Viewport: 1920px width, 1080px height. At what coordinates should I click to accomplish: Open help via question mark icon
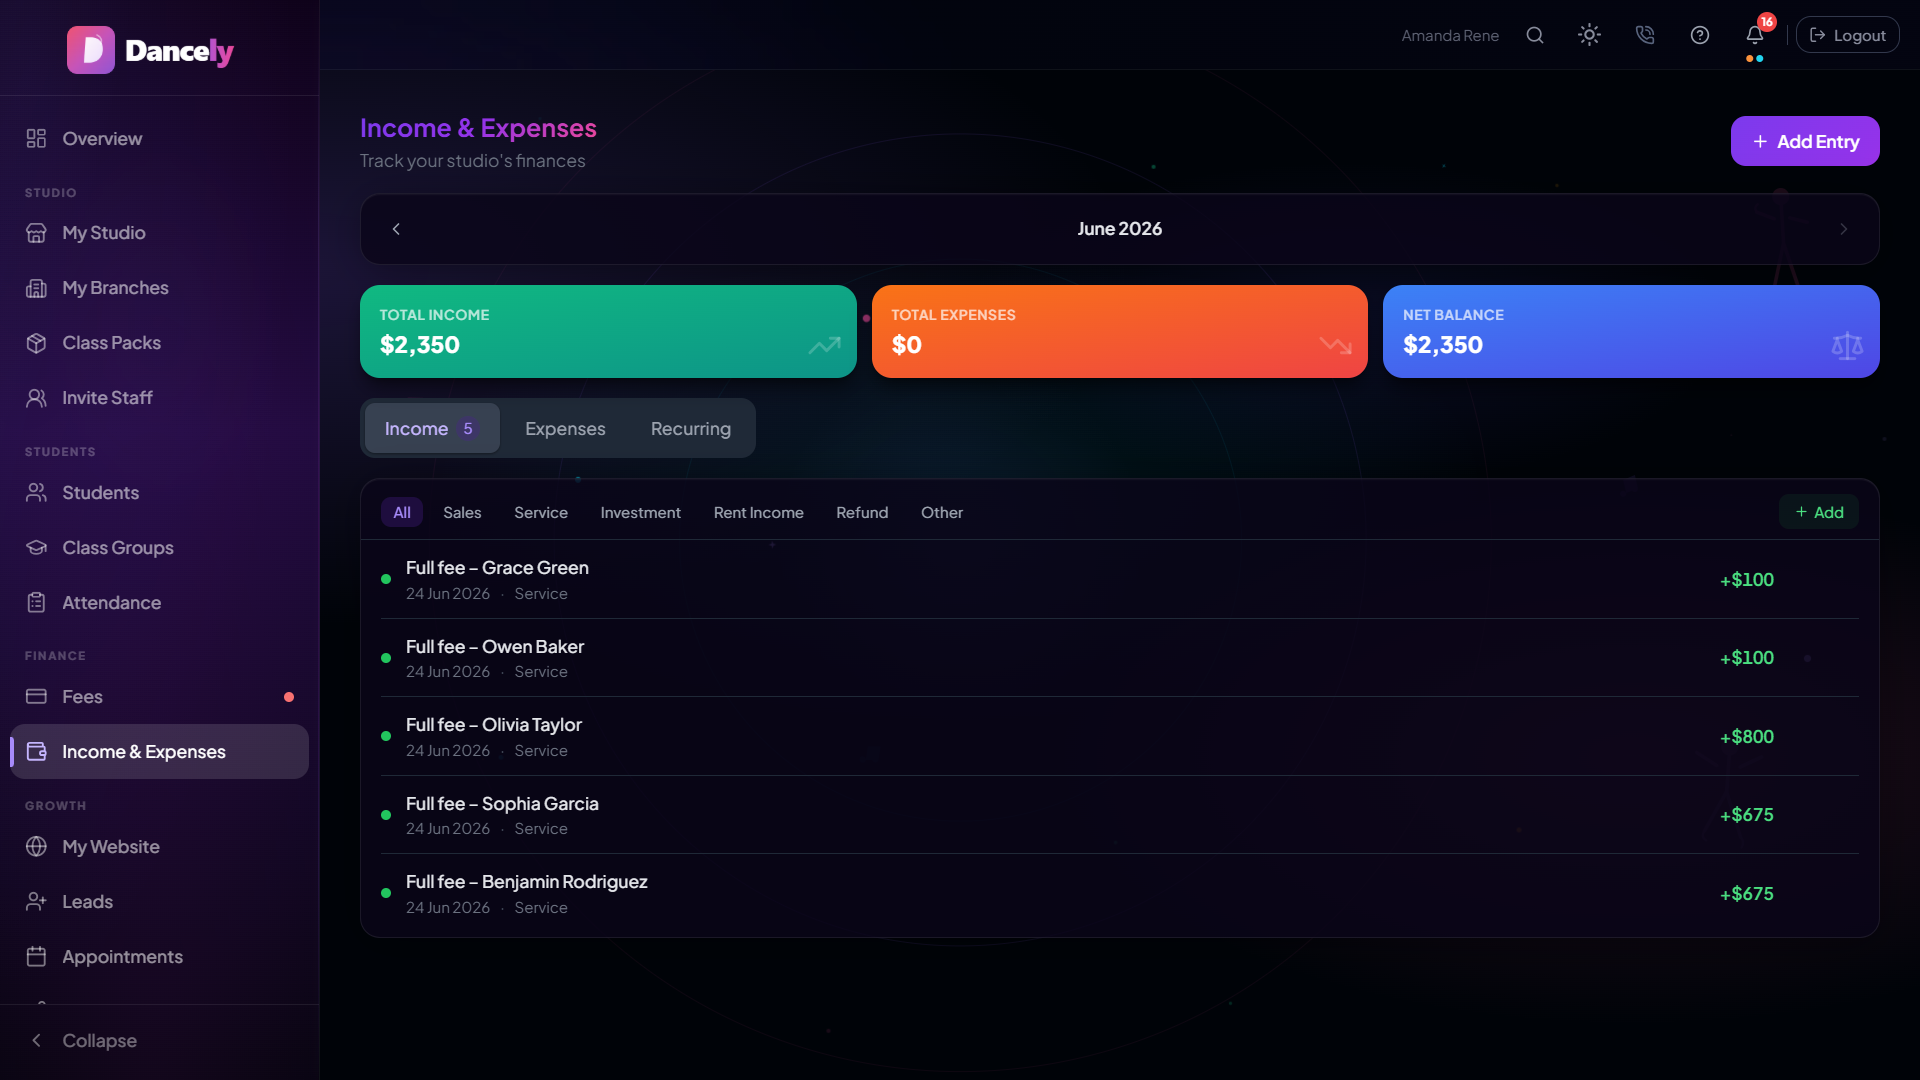[1700, 35]
